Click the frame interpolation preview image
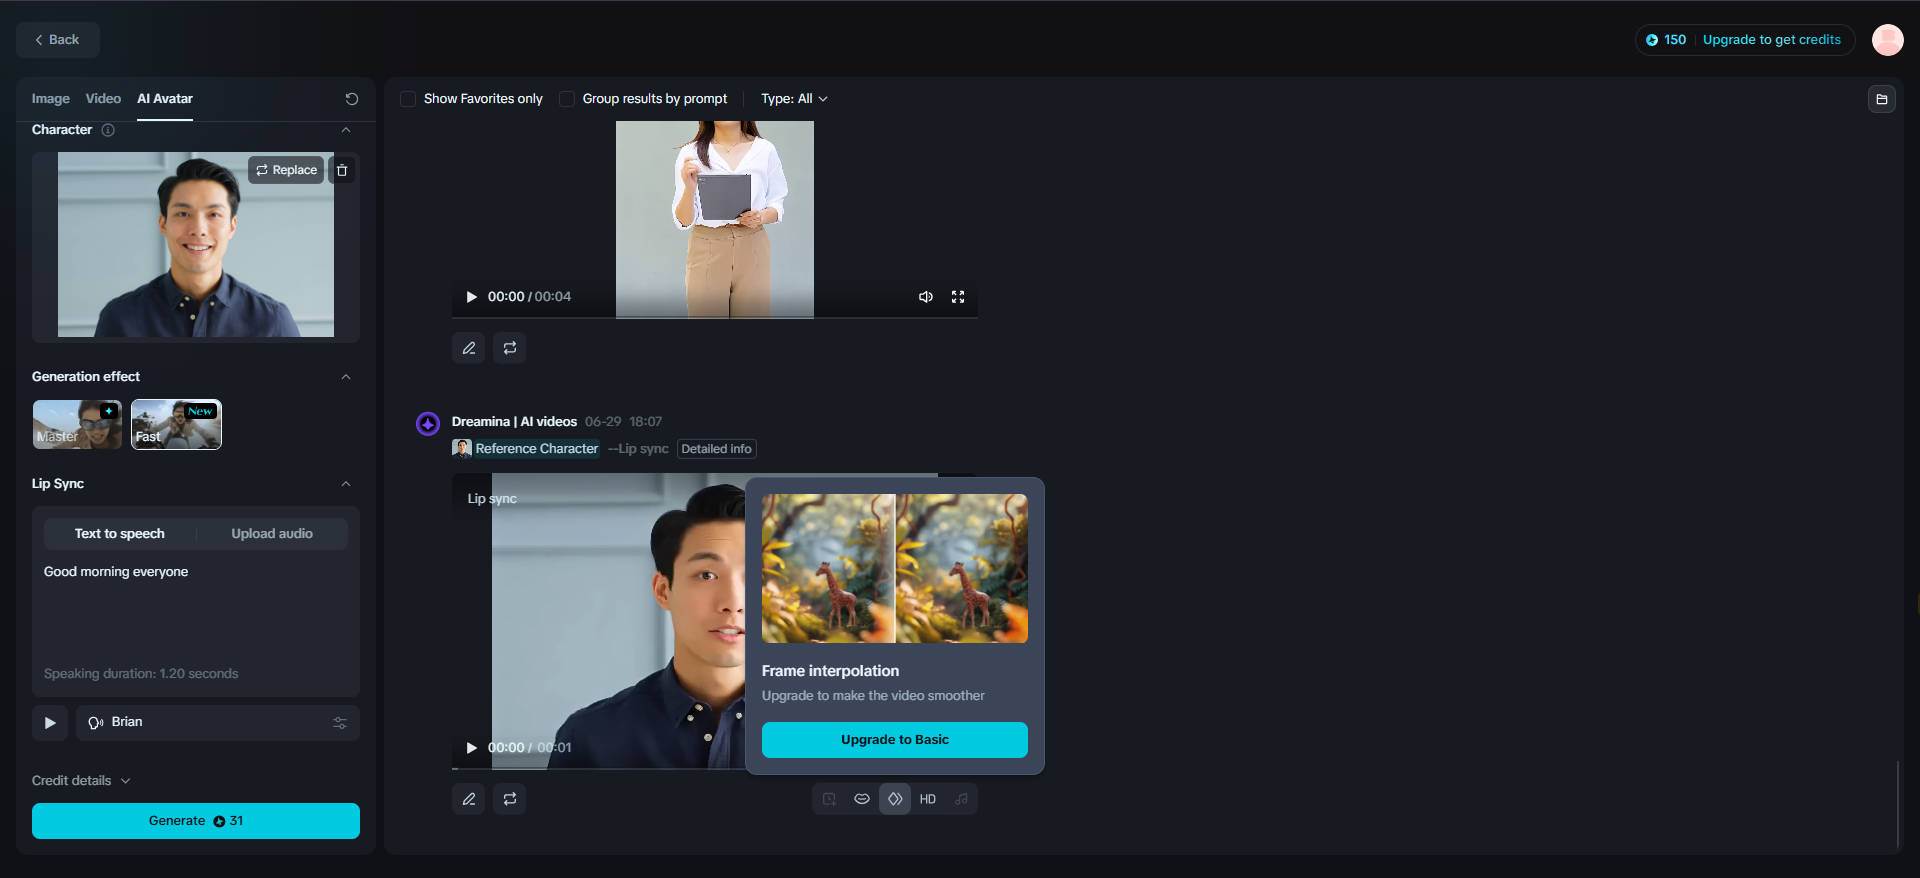 895,568
